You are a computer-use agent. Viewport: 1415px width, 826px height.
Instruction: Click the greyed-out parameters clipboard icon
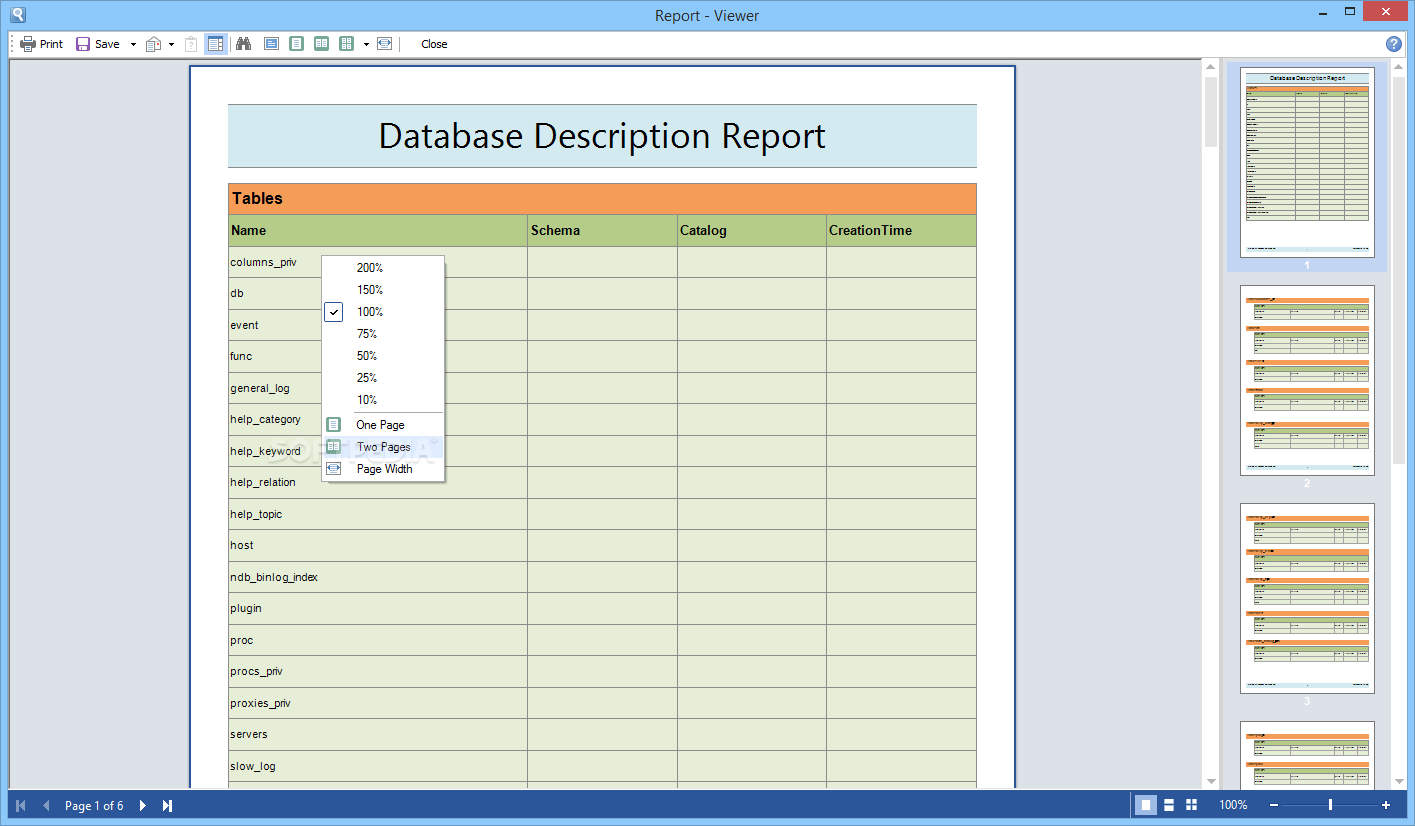(191, 44)
